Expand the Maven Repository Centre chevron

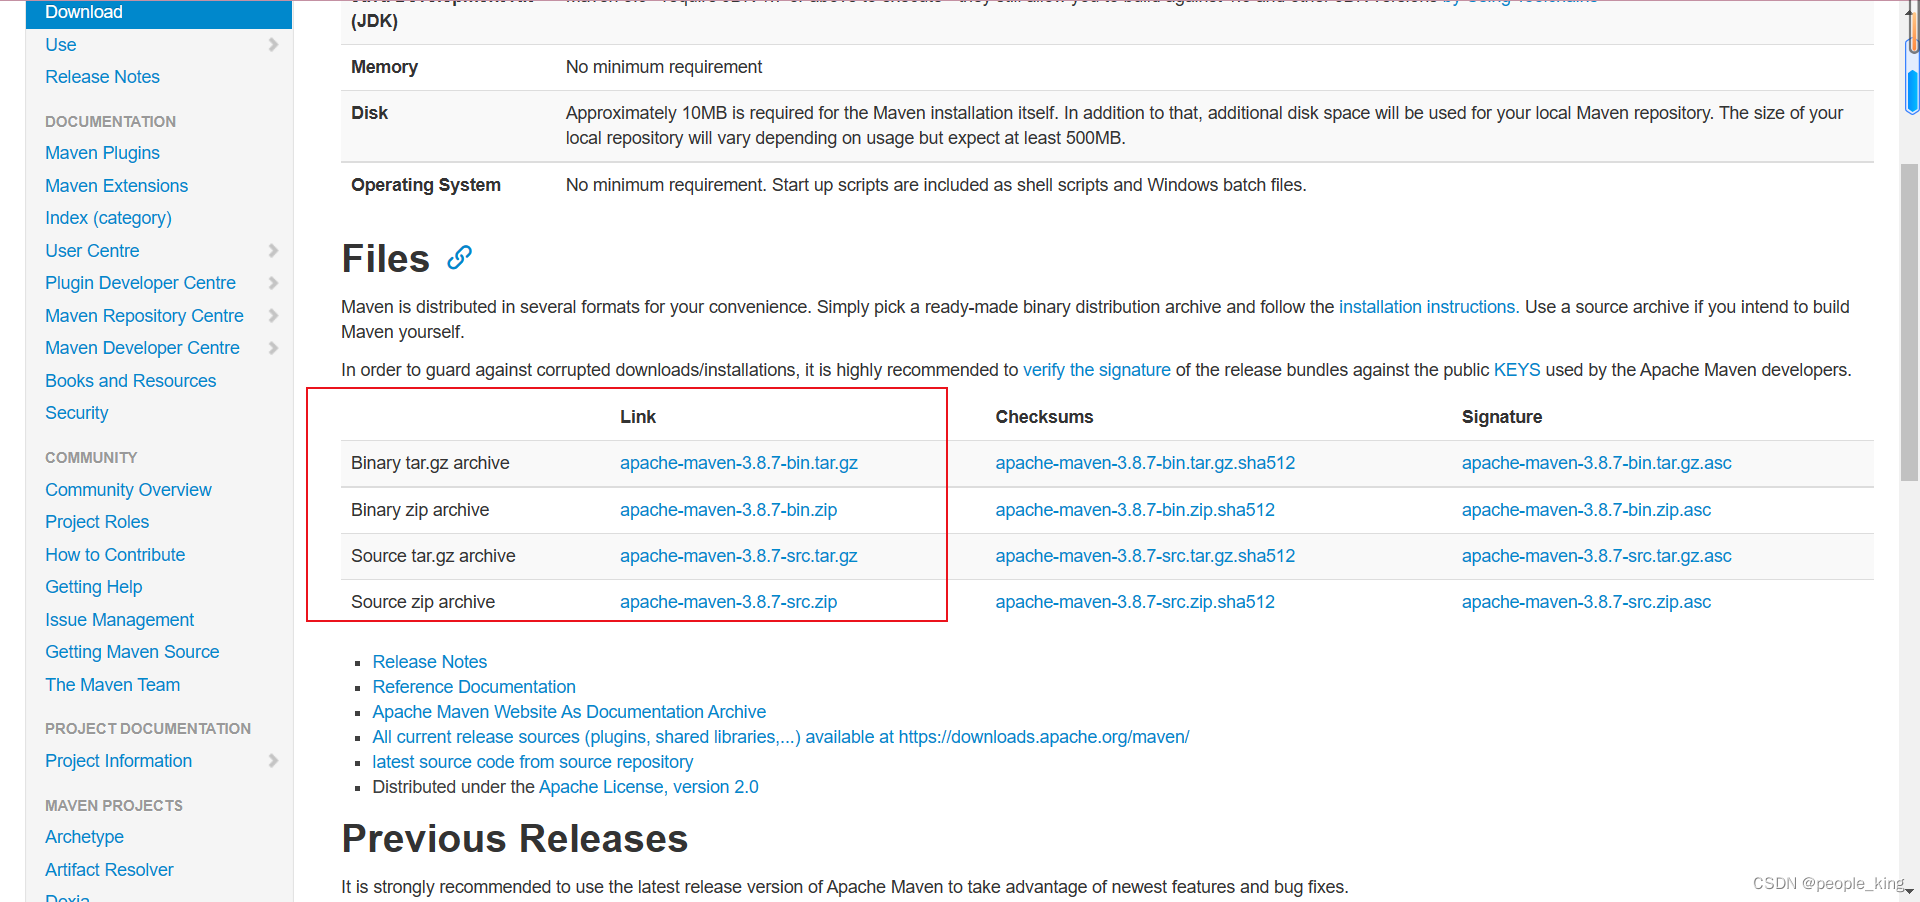pyautogui.click(x=273, y=316)
